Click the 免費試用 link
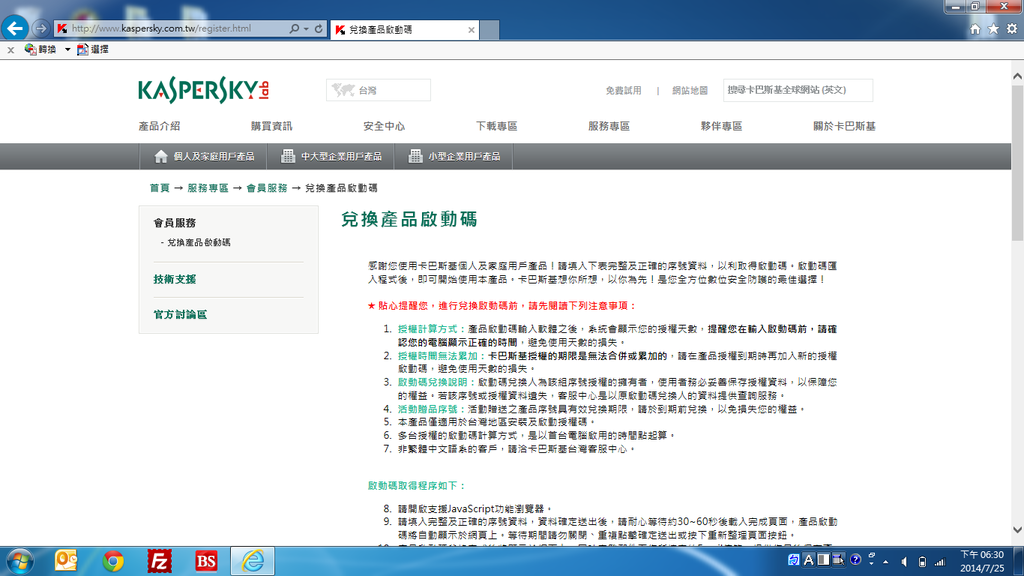 pyautogui.click(x=623, y=91)
